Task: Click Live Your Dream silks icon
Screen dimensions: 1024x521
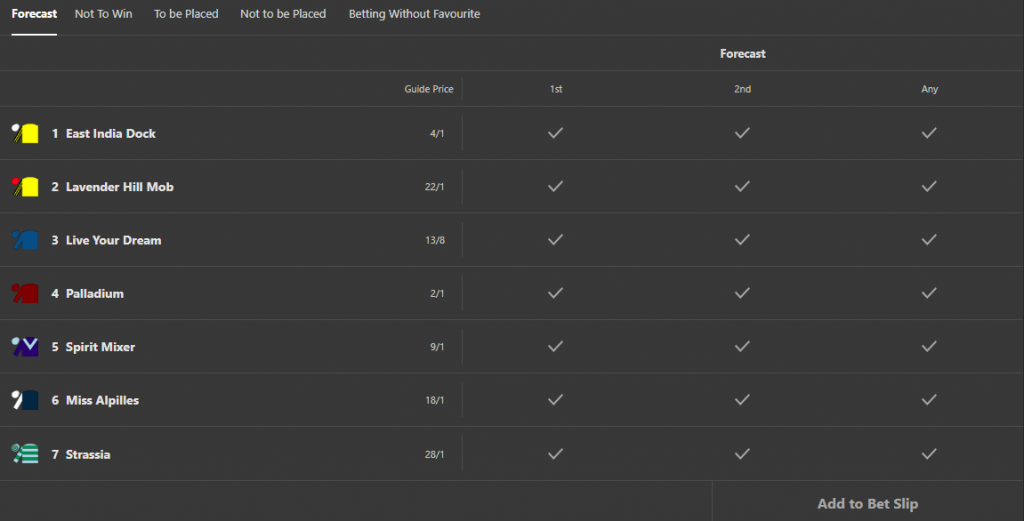Action: pos(26,240)
